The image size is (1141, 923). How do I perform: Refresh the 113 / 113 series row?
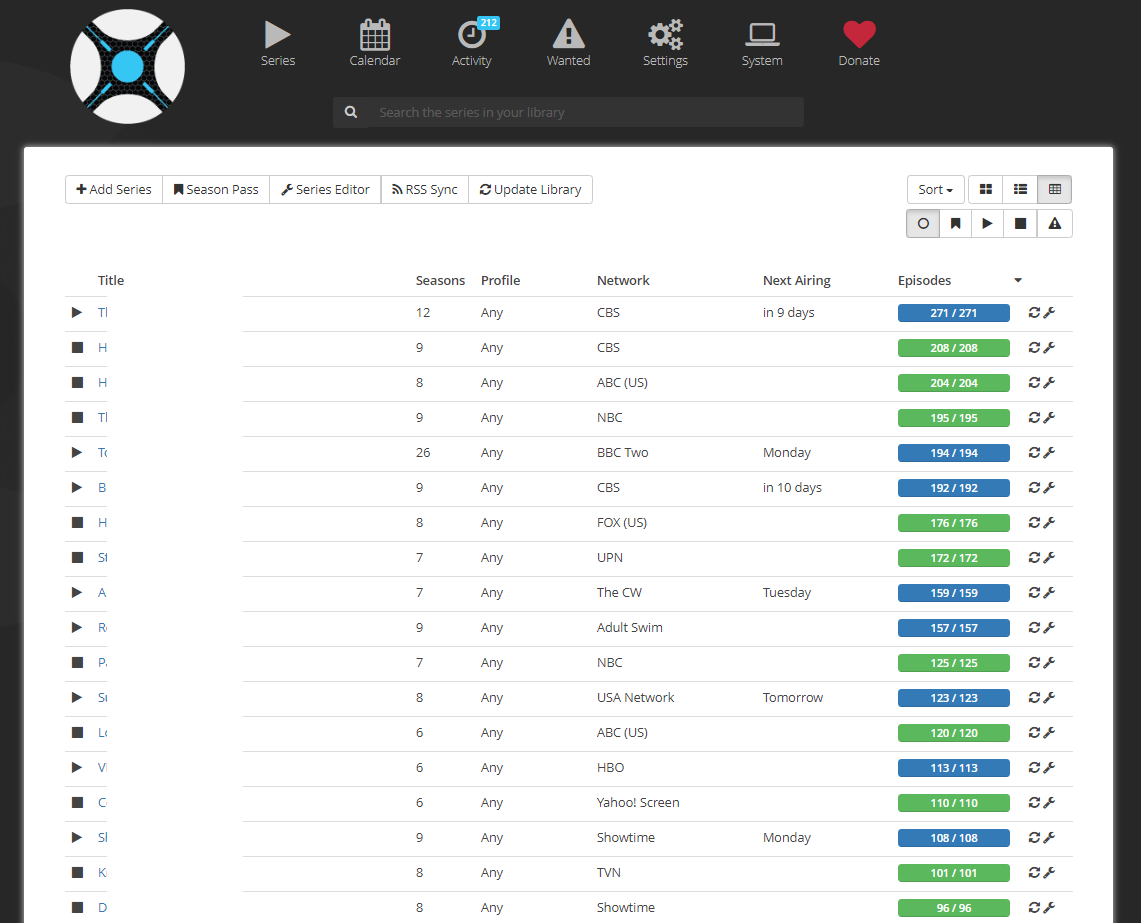click(x=1034, y=766)
